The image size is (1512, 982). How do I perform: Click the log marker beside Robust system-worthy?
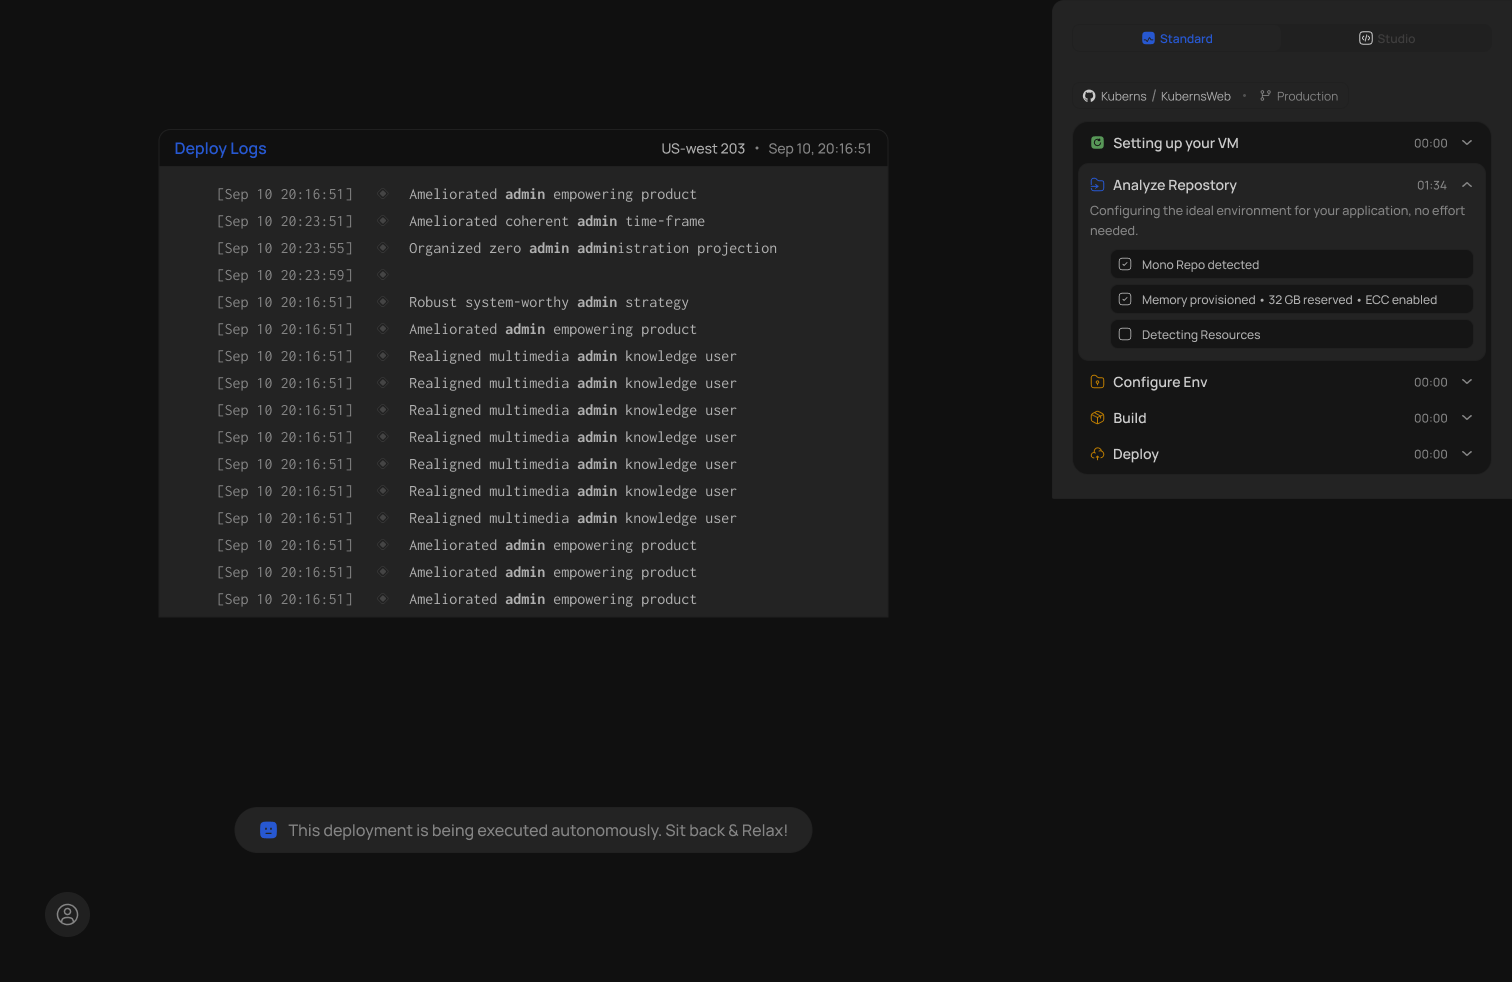pyautogui.click(x=382, y=302)
